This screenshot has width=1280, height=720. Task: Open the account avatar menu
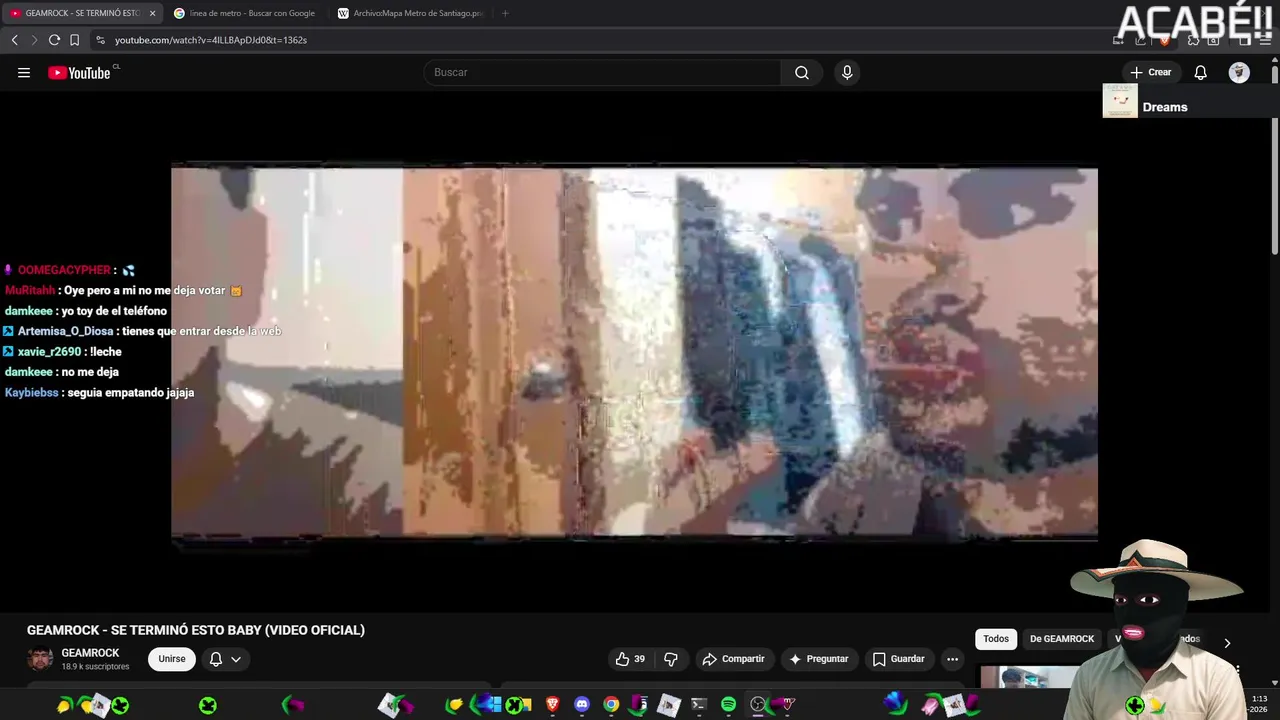click(1239, 72)
